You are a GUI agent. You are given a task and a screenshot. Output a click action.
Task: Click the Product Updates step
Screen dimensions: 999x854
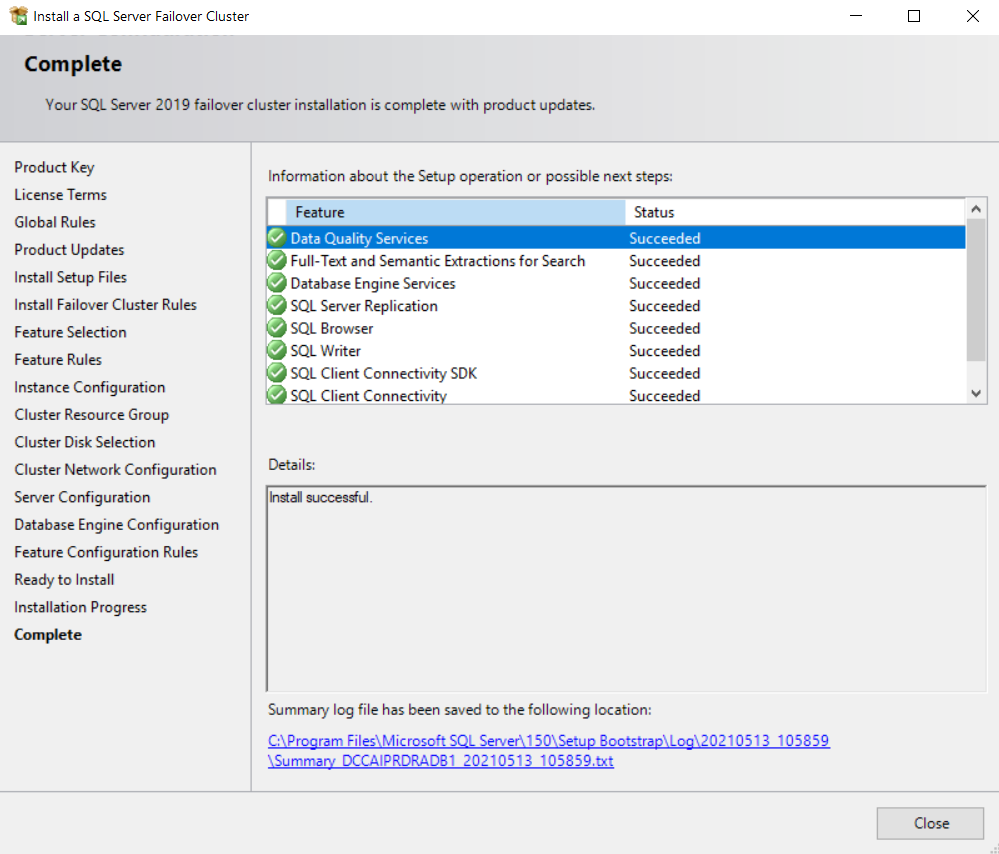coord(69,249)
